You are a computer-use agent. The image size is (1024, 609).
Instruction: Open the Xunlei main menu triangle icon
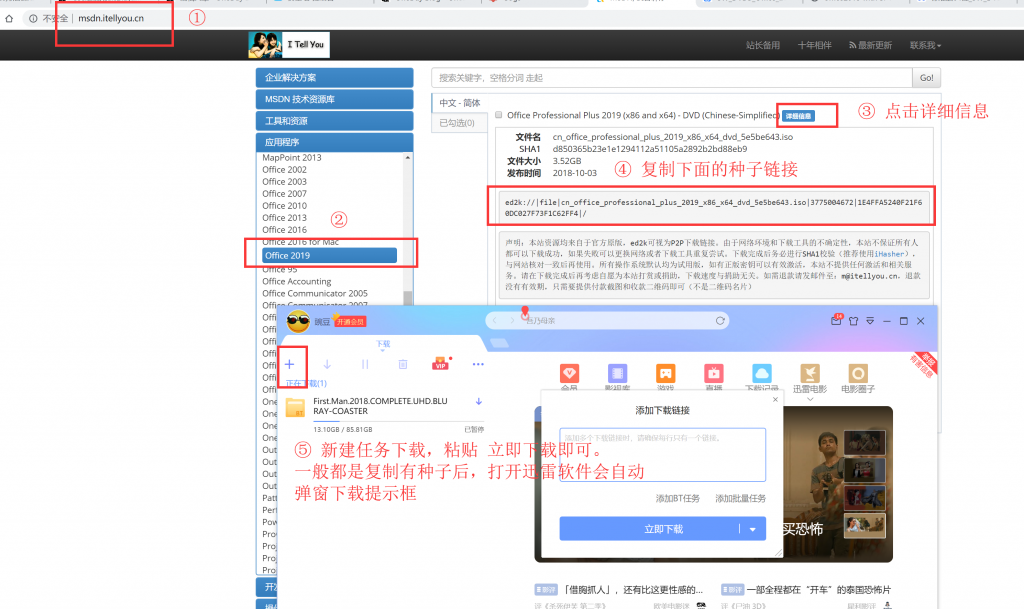870,321
